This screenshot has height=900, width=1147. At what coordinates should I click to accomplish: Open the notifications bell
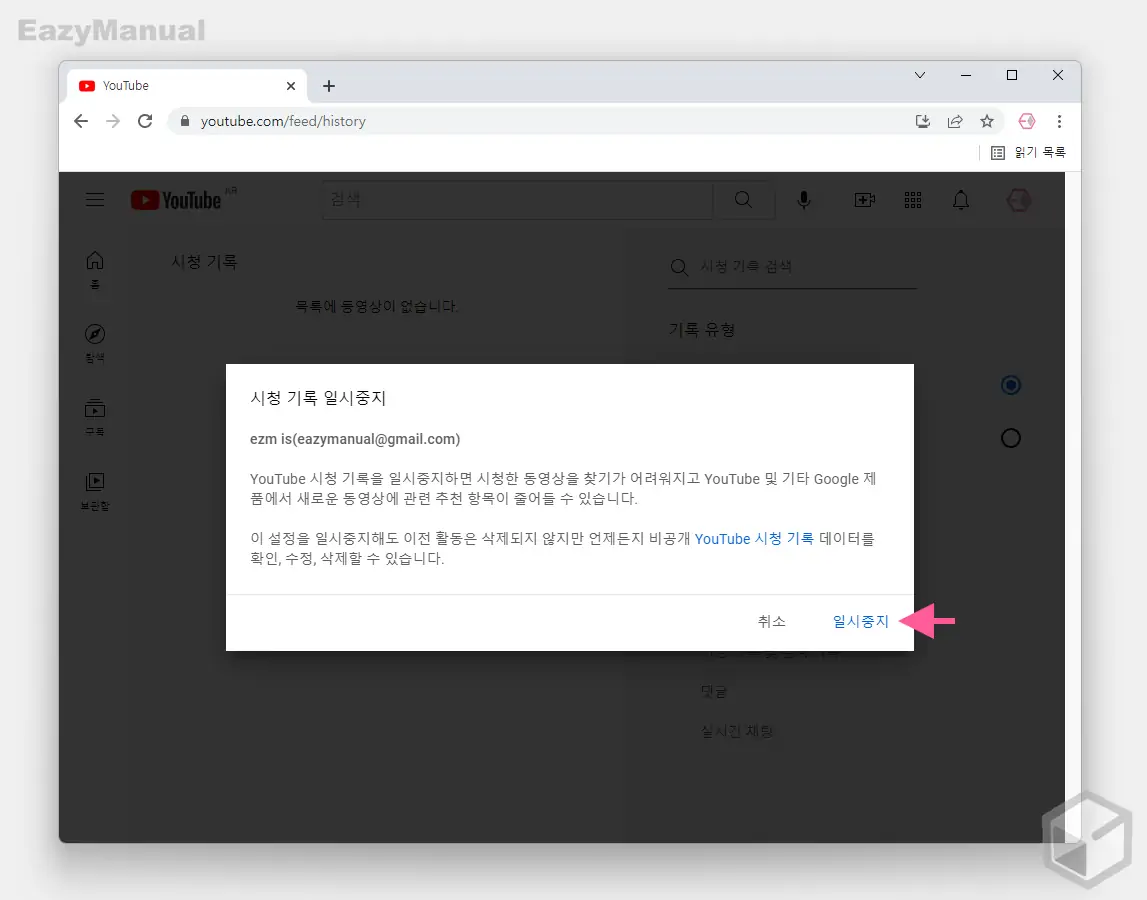(961, 200)
